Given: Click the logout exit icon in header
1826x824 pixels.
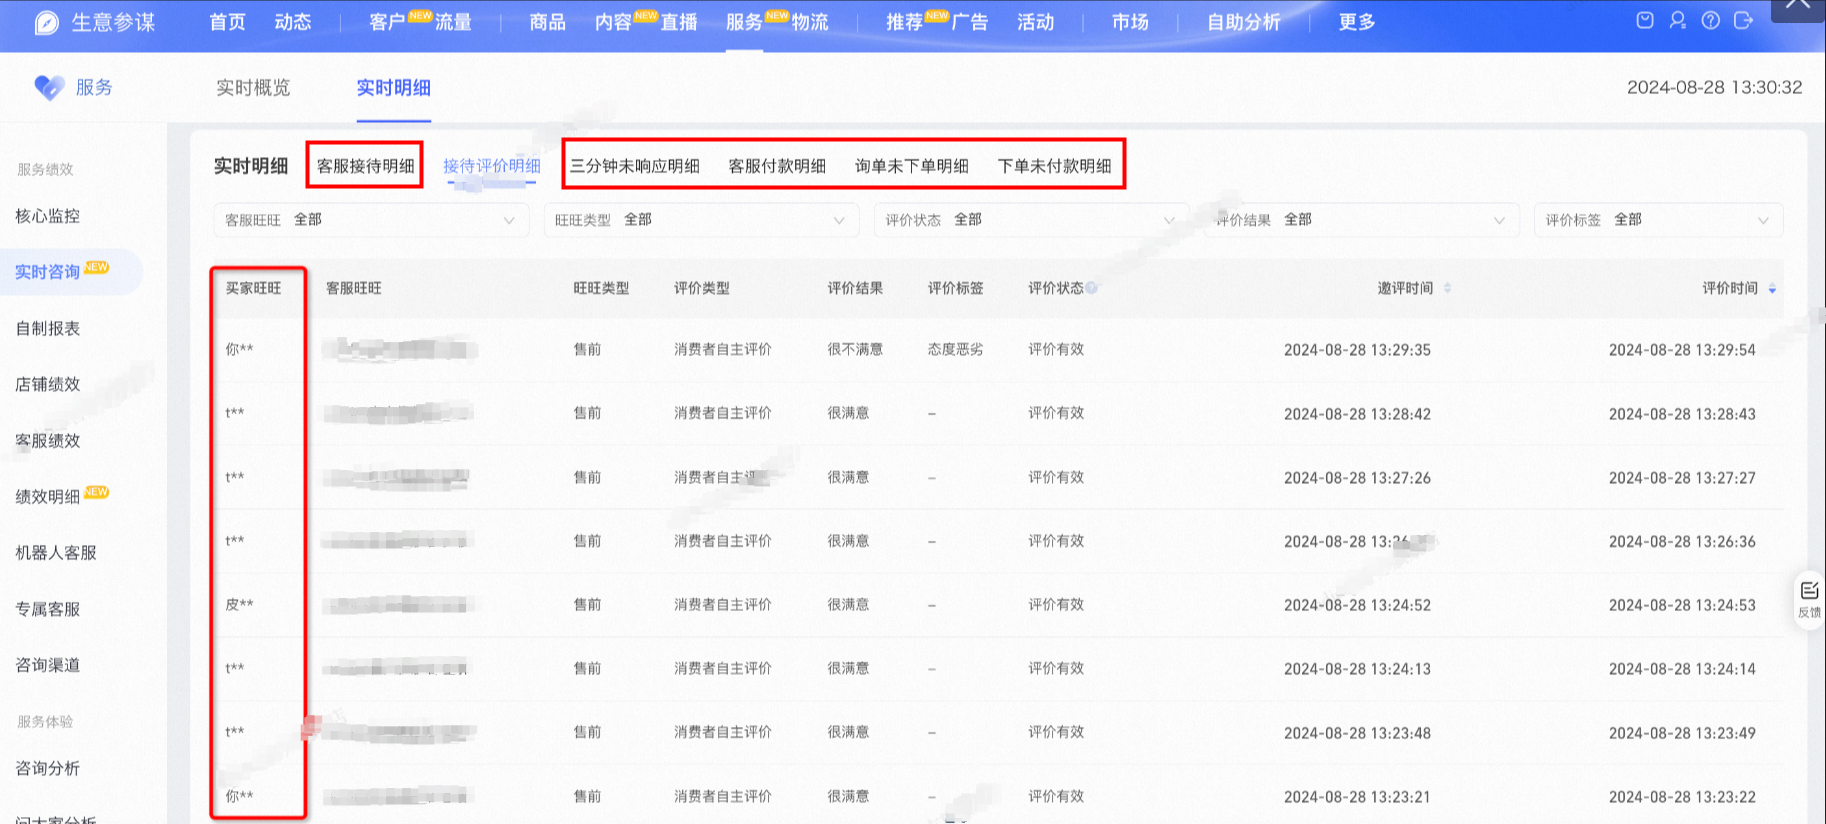Looking at the screenshot, I should (x=1743, y=20).
